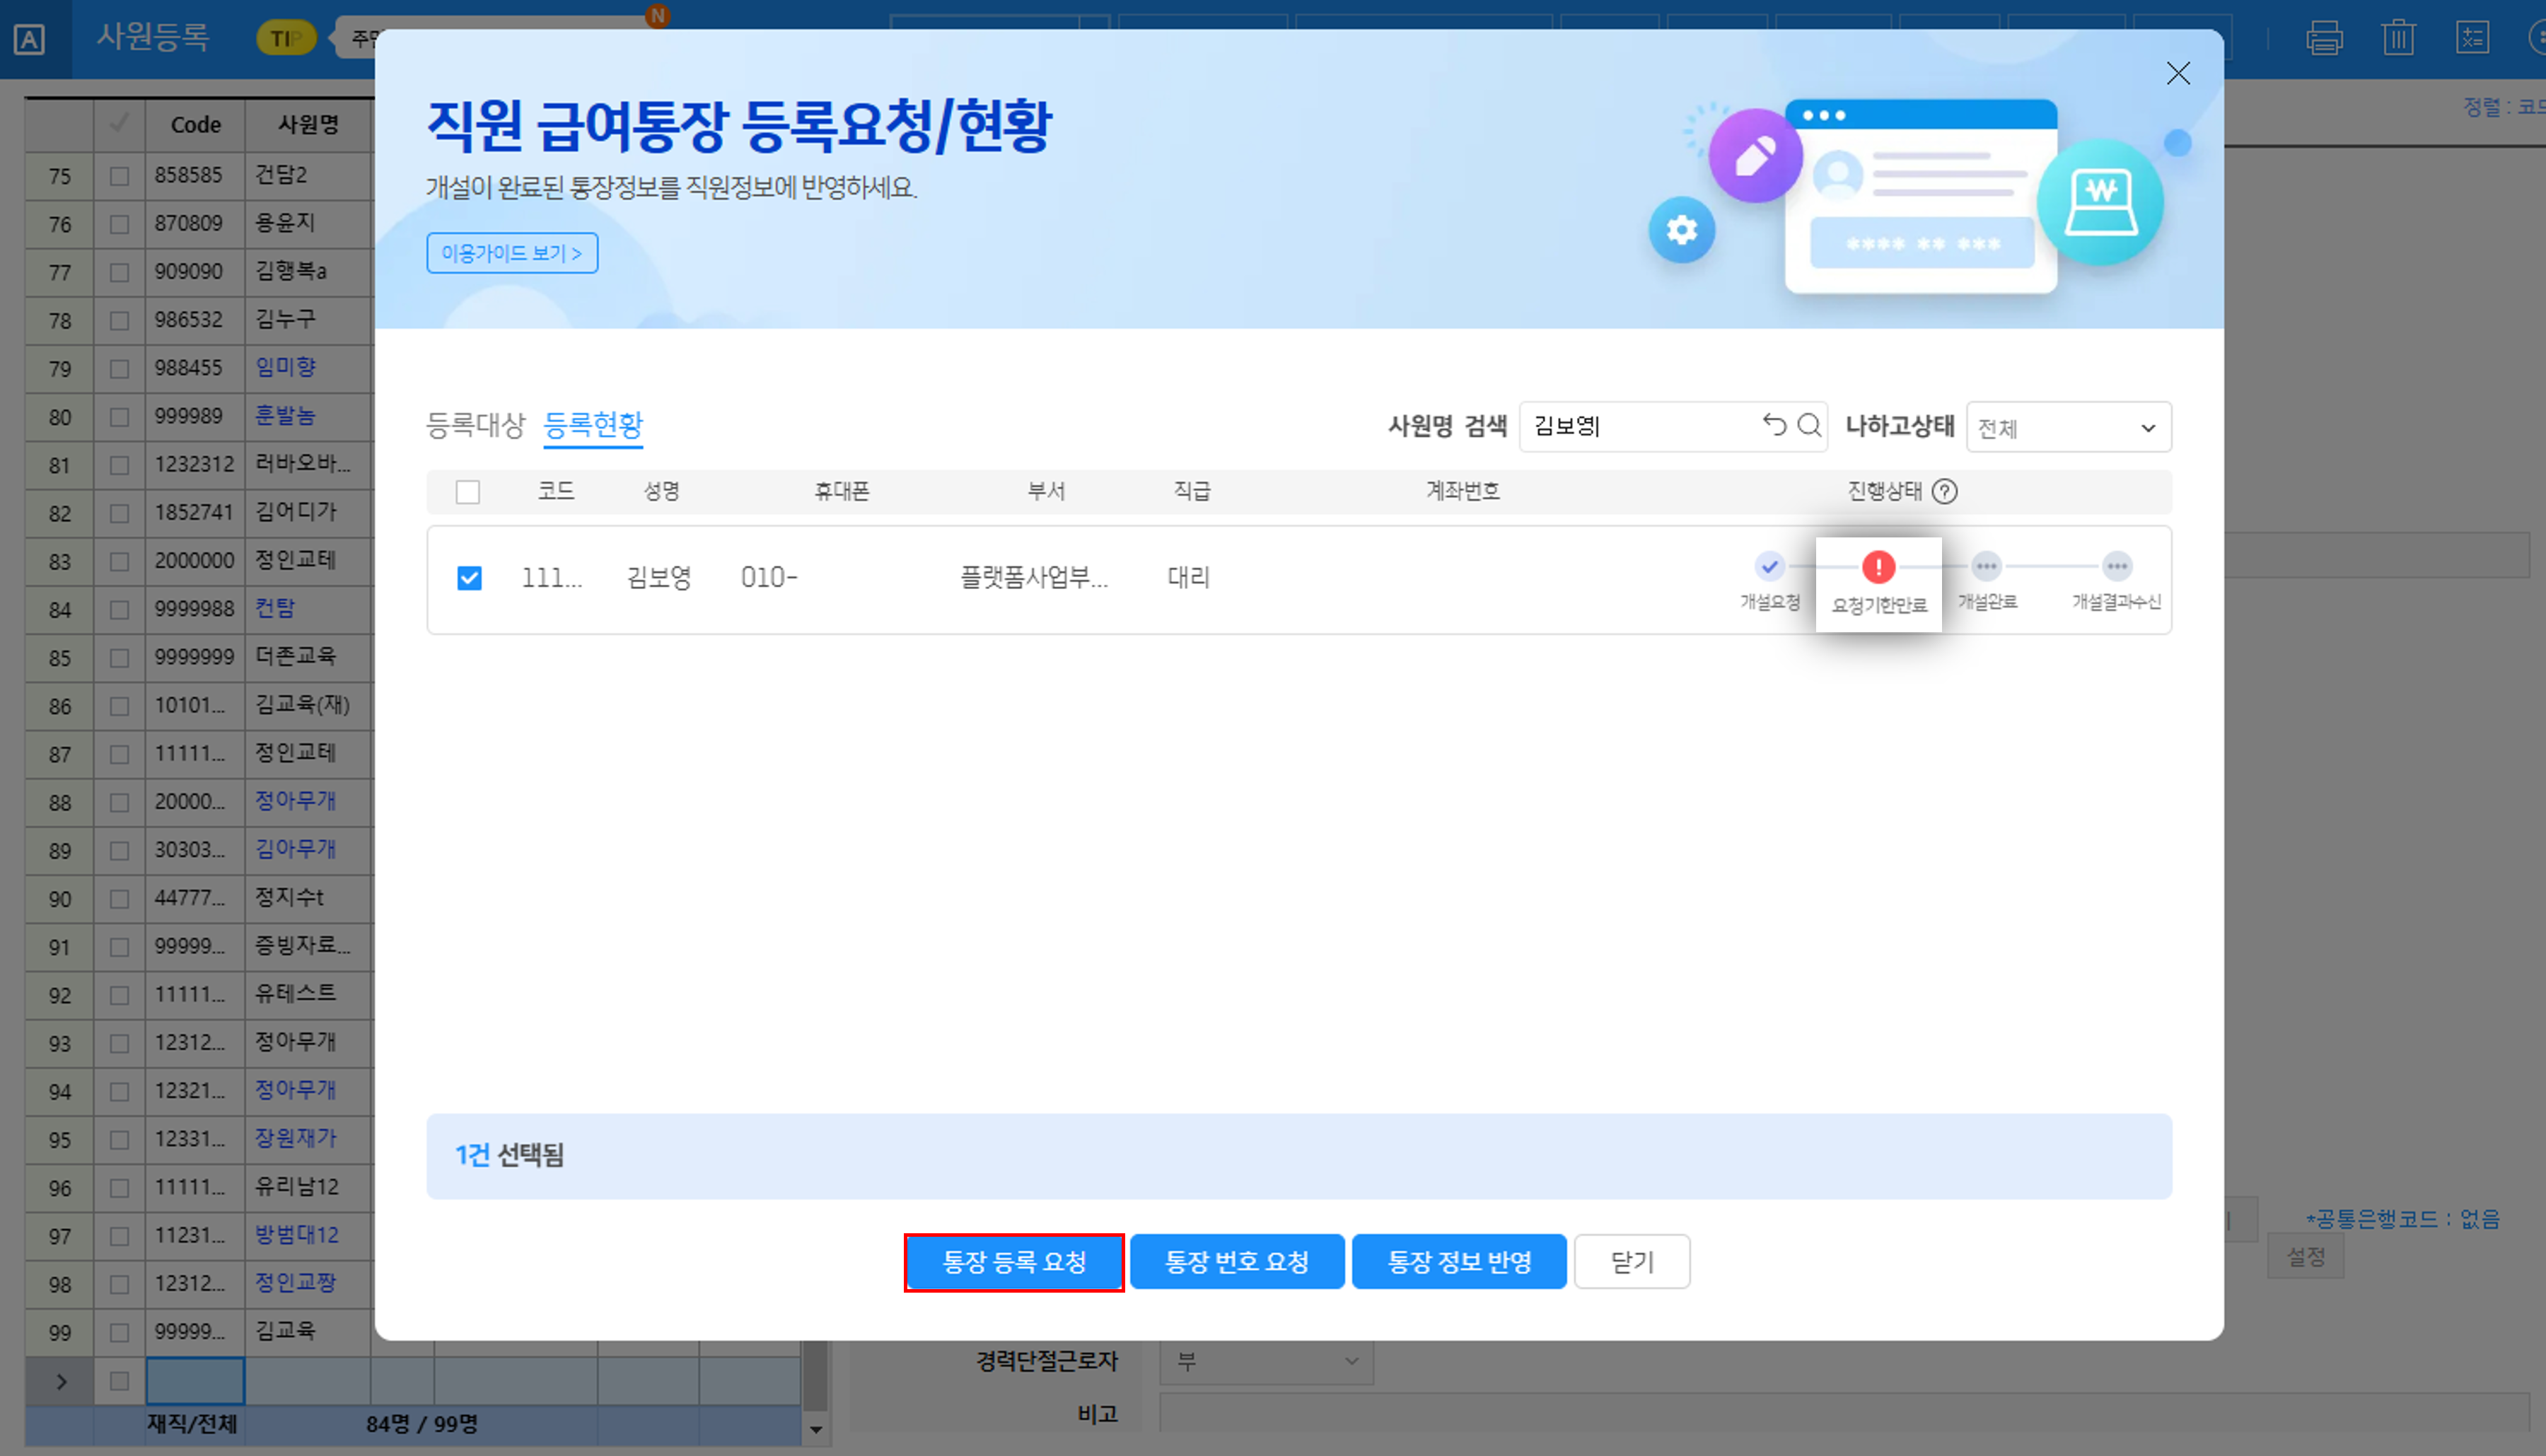Image resolution: width=2546 pixels, height=1456 pixels.
Task: Click the empty Code input cell in new row
Action: (x=195, y=1381)
